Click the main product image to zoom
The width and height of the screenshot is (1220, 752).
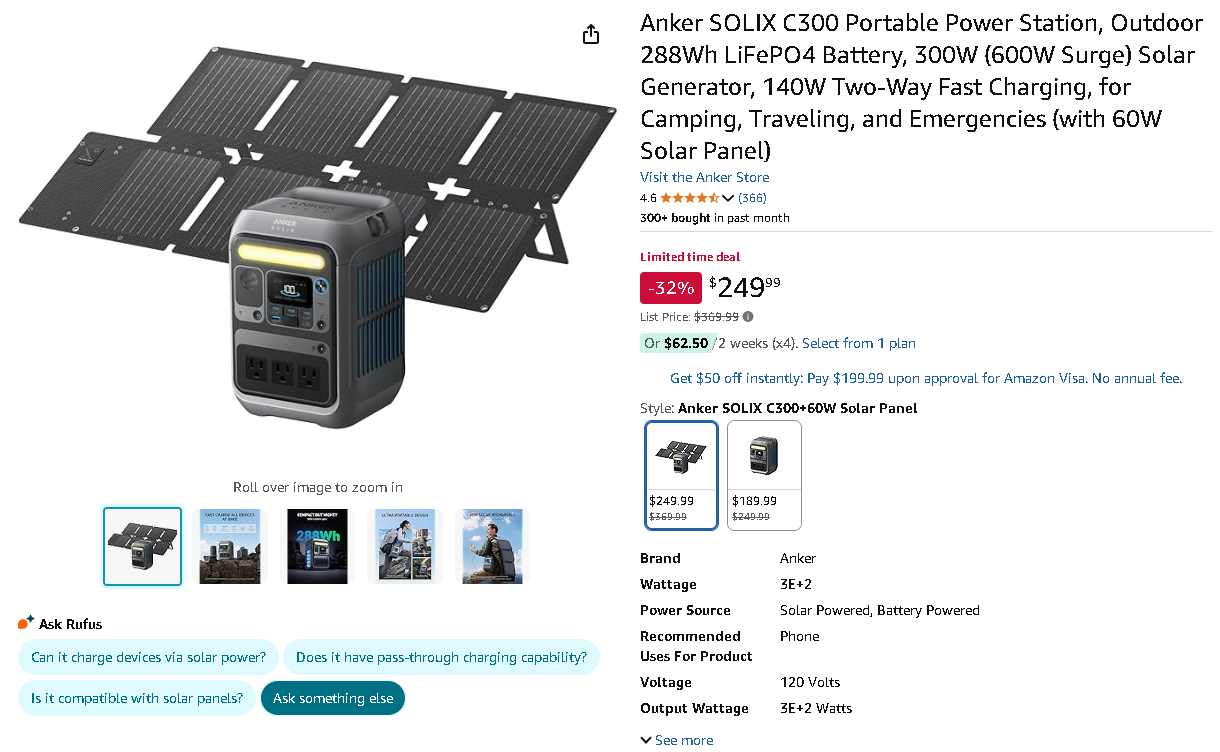click(x=317, y=250)
